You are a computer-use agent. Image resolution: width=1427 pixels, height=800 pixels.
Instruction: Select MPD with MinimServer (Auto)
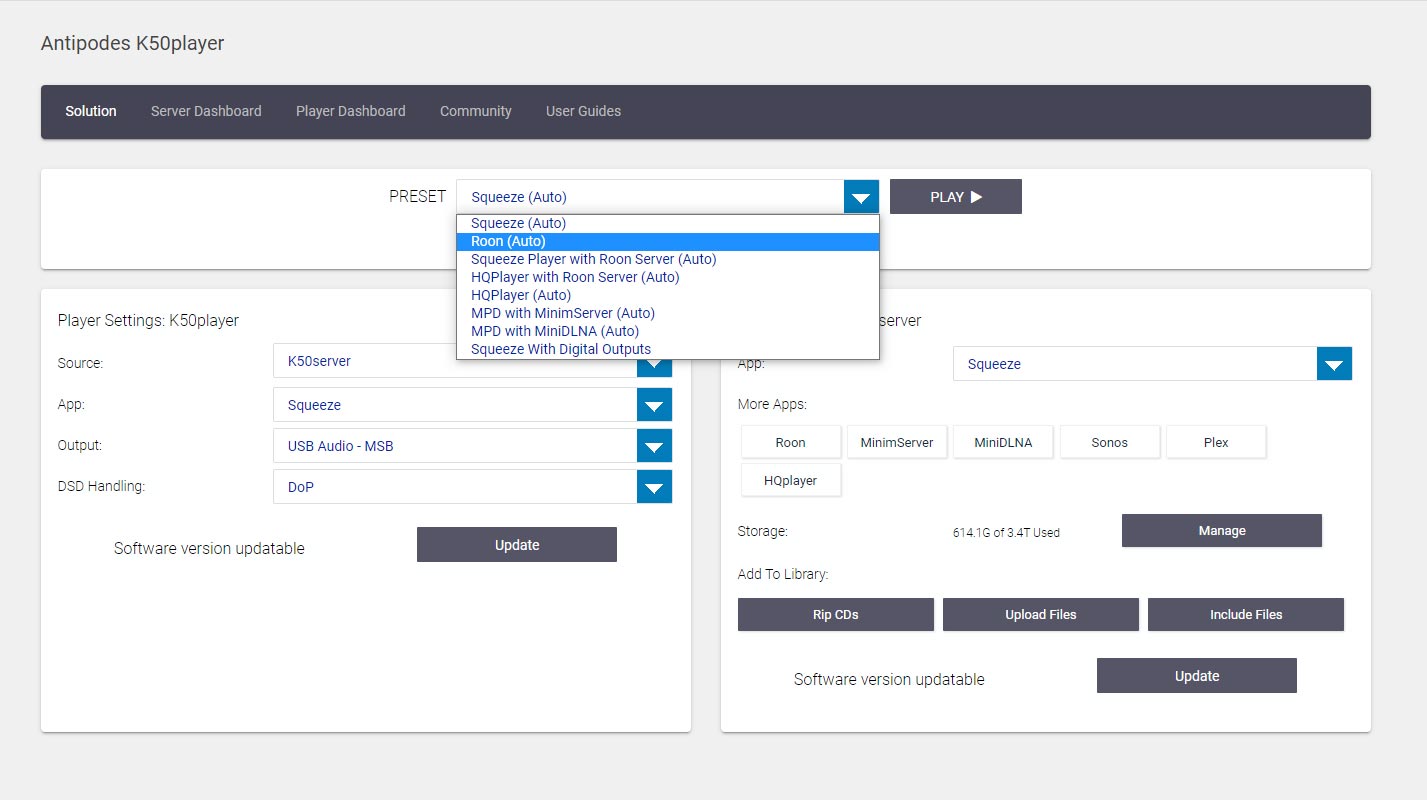[x=668, y=313]
